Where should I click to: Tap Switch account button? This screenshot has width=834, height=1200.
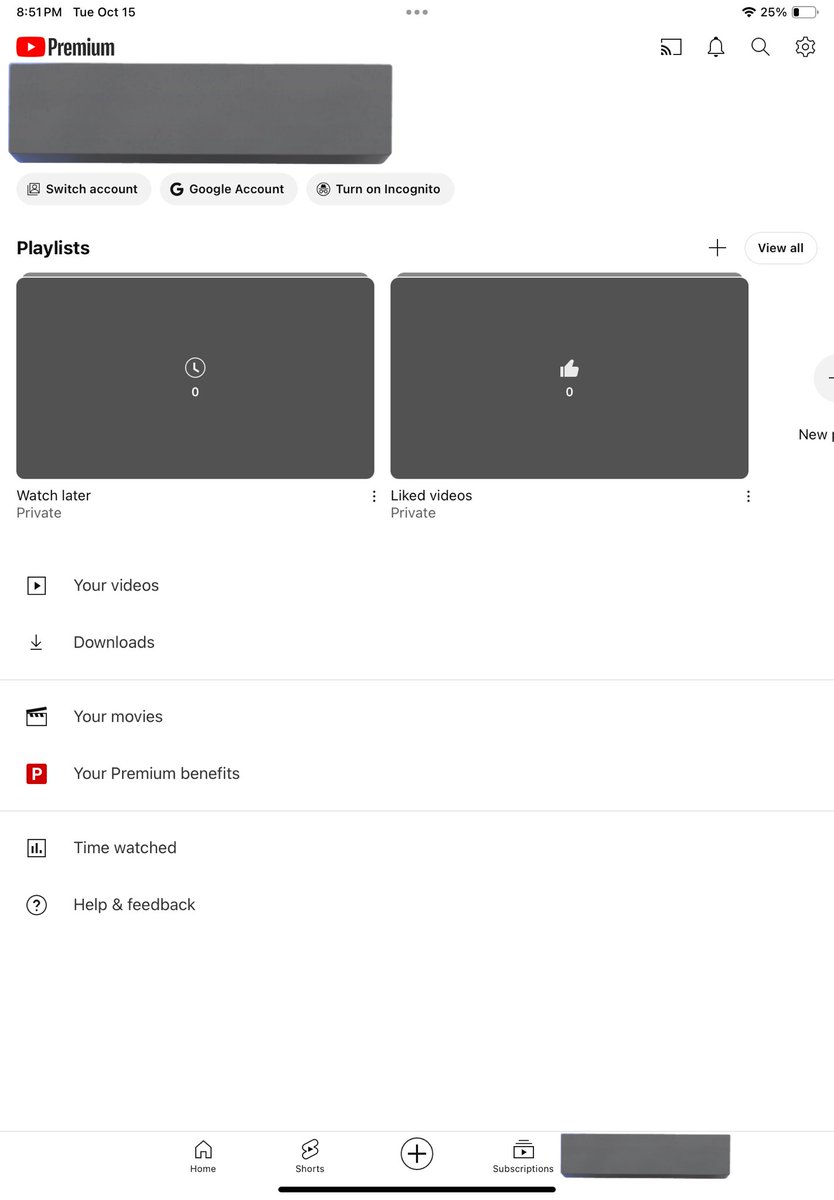pos(84,189)
